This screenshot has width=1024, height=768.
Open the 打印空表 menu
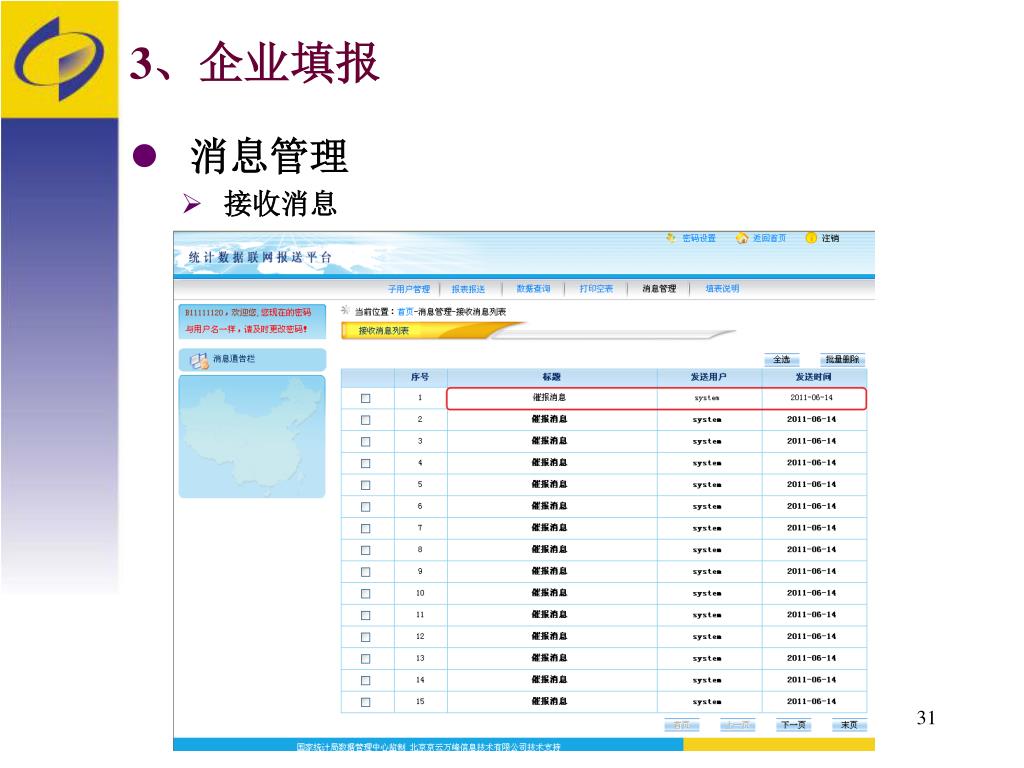[596, 289]
